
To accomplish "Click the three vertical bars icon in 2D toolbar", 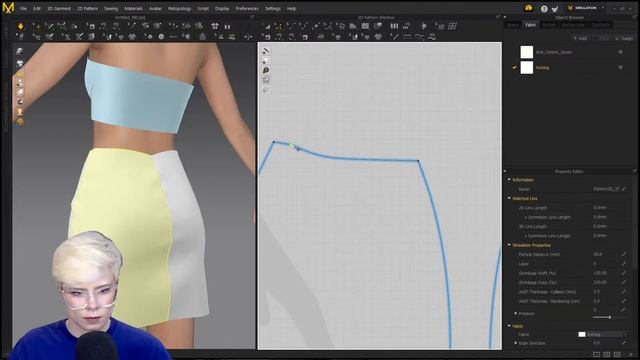I will tap(394, 26).
